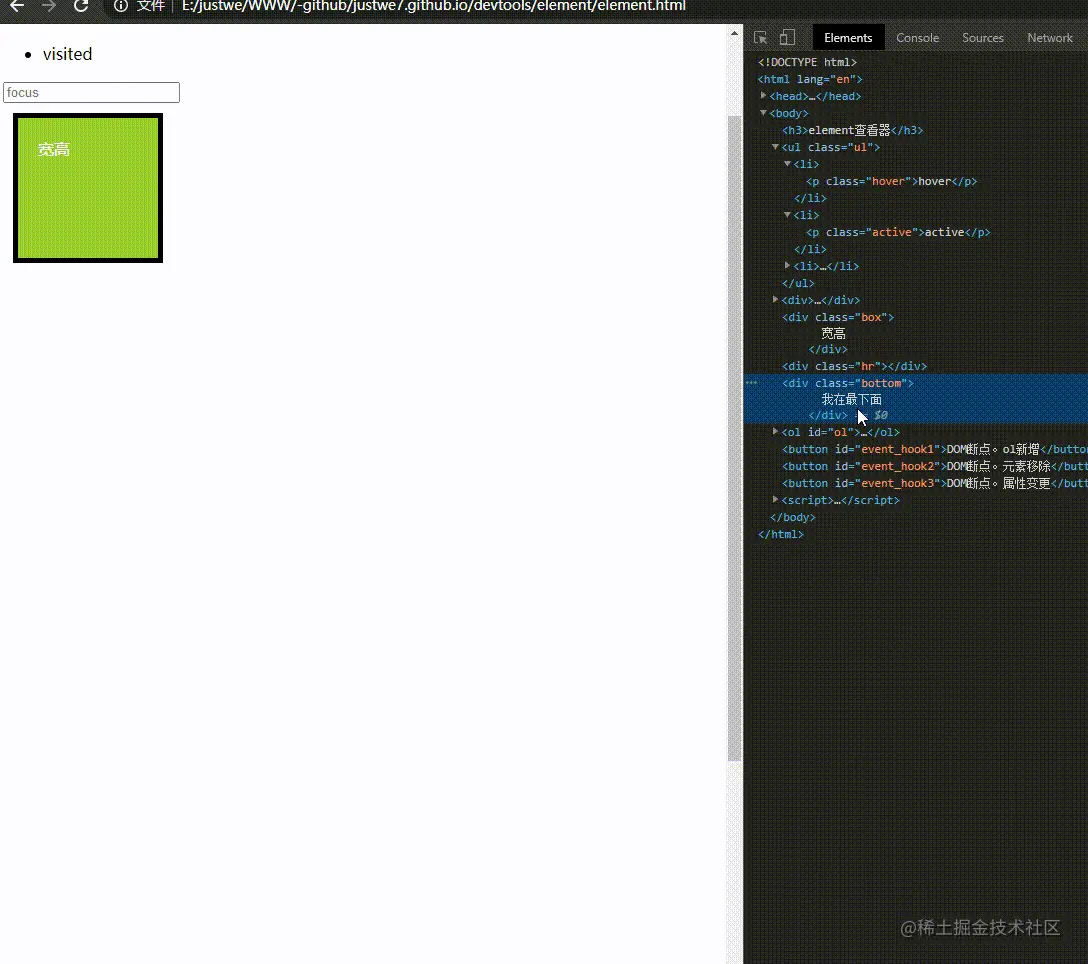The height and width of the screenshot is (964, 1088).
Task: Switch to the Sources tab
Action: [x=983, y=38]
